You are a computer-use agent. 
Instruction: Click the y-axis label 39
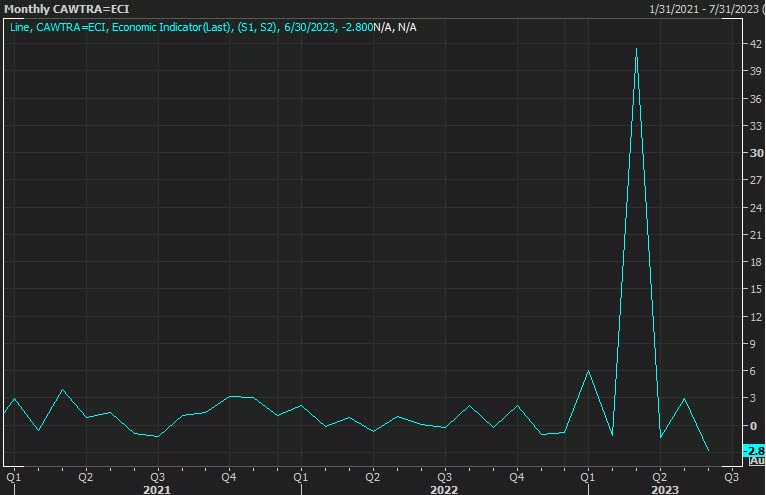tap(756, 71)
